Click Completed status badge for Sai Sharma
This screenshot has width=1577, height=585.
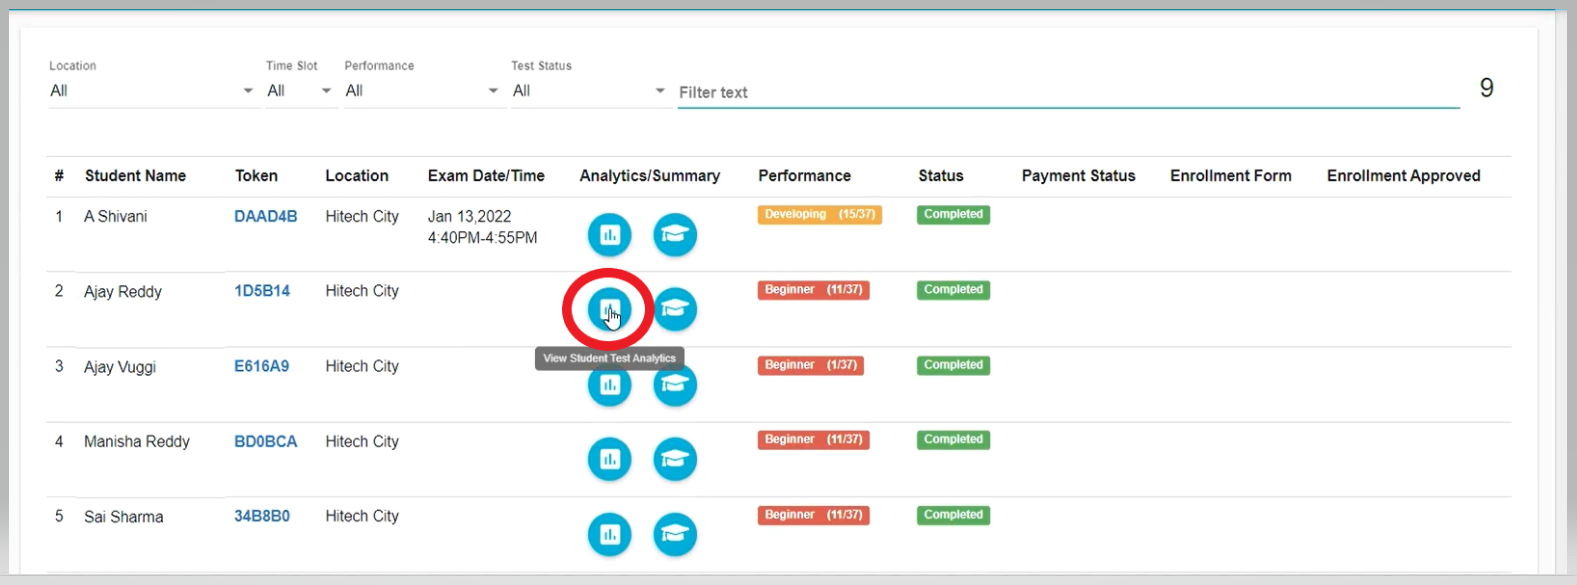[x=953, y=515]
